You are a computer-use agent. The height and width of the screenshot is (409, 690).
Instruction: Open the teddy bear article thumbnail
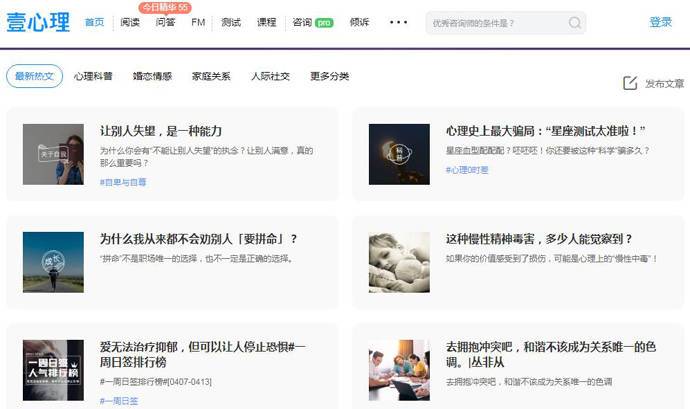click(x=399, y=262)
